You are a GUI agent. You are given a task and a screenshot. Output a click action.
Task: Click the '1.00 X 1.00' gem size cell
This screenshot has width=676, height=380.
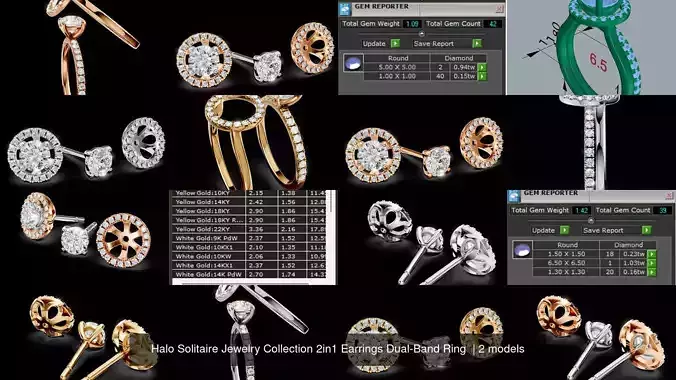coord(397,76)
